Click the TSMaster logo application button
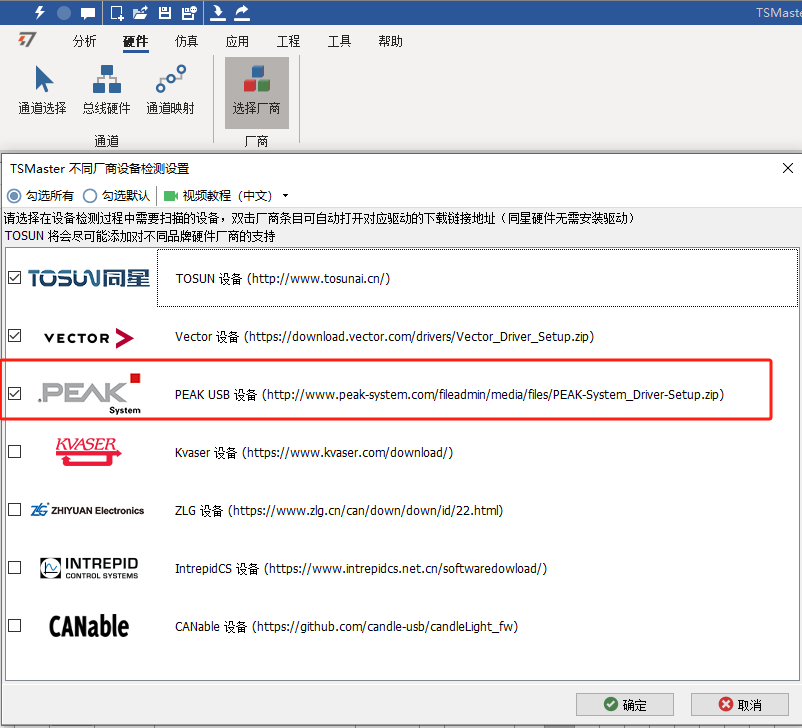Screen dimensions: 802x728 [27, 39]
